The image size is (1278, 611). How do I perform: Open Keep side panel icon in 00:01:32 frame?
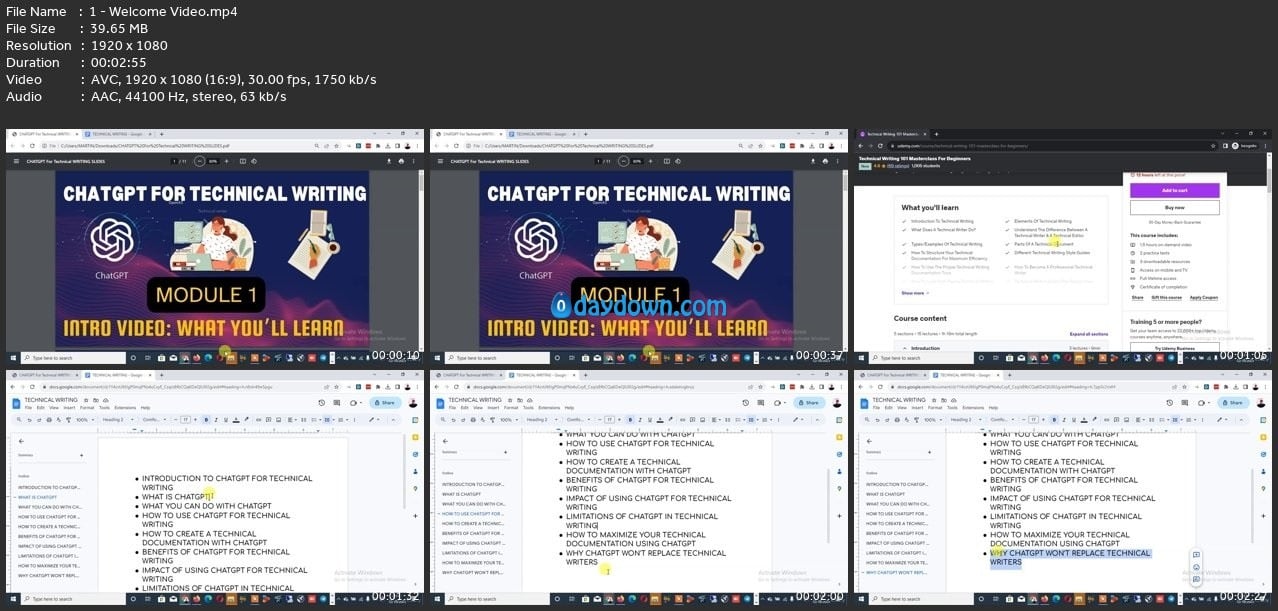click(415, 437)
